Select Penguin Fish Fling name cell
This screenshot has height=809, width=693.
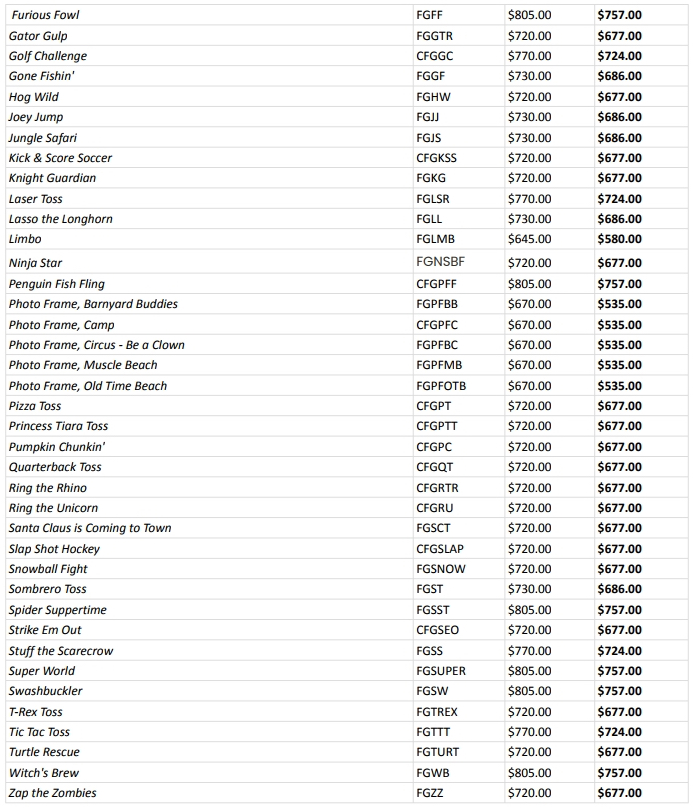(x=57, y=284)
